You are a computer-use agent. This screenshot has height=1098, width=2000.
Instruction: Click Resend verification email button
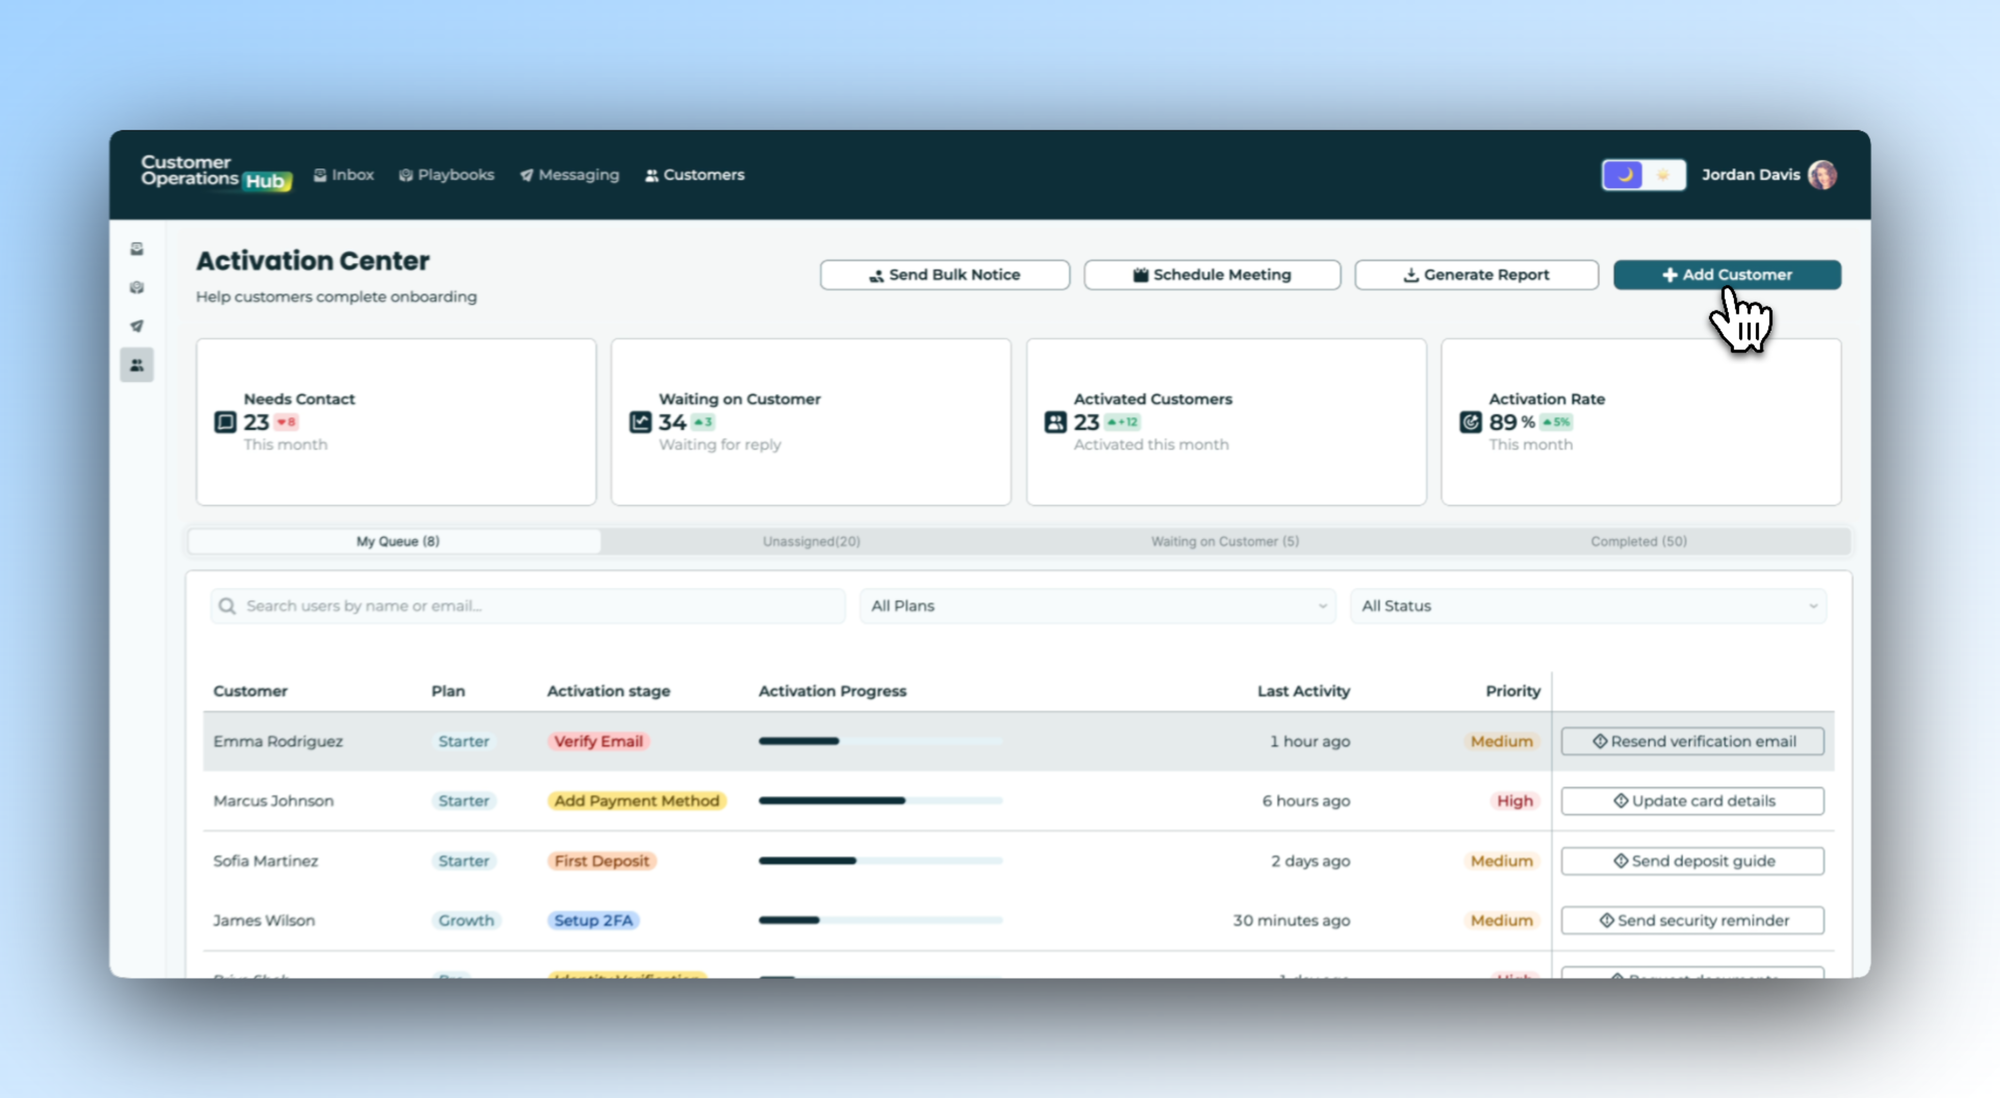click(x=1692, y=741)
